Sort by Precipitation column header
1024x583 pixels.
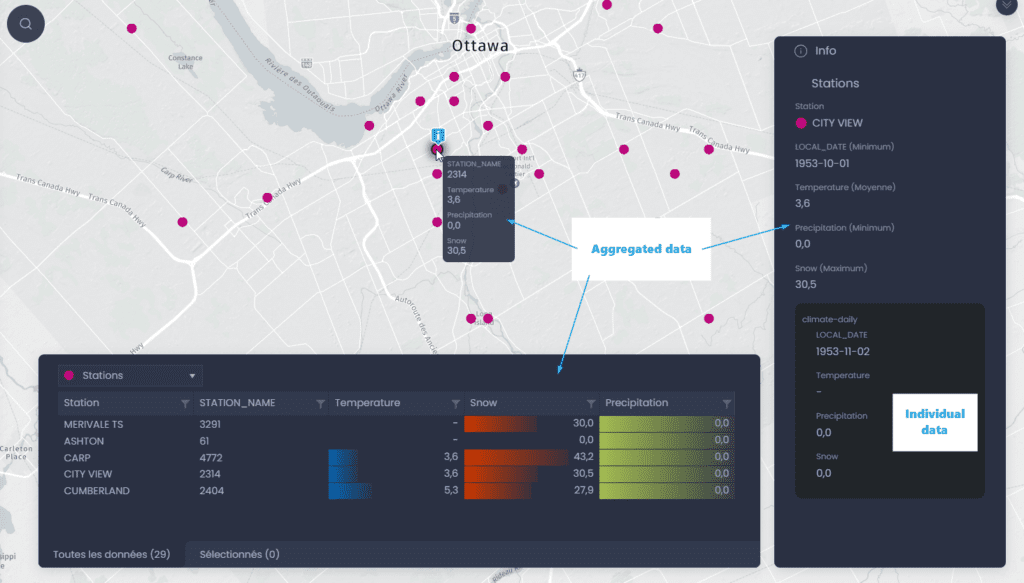click(x=636, y=403)
